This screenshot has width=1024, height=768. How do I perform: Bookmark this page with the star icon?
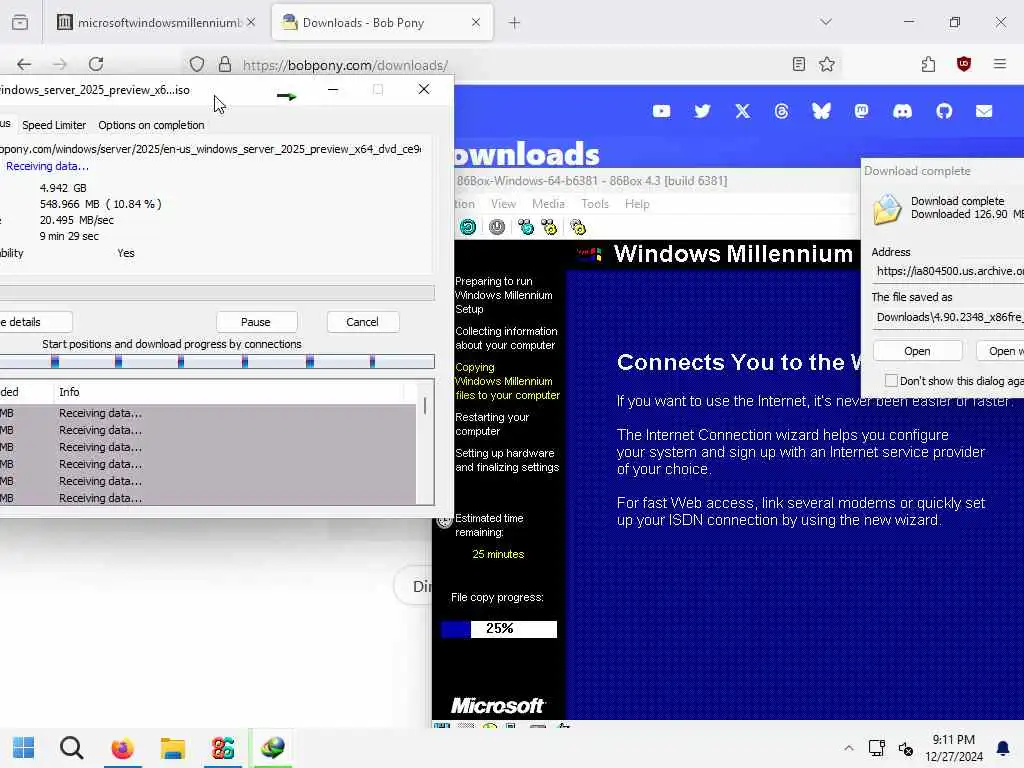point(827,64)
